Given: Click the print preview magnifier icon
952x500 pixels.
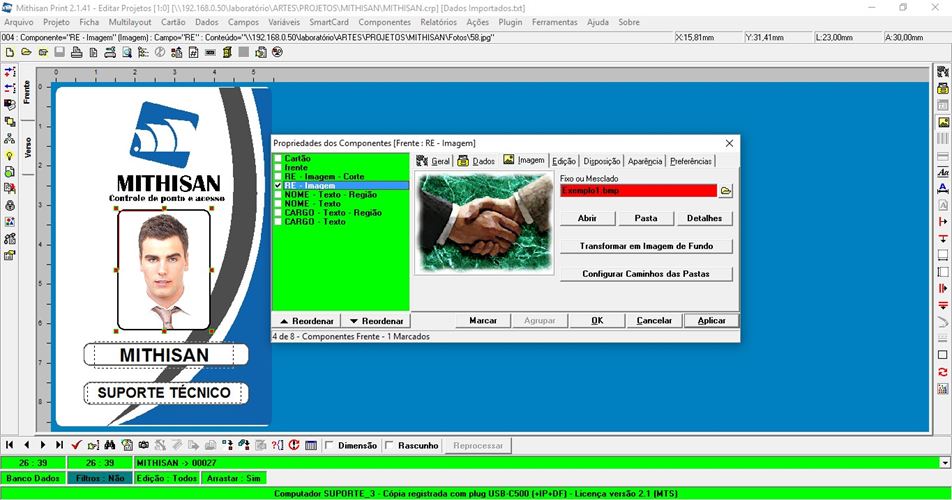Looking at the screenshot, I should click(x=127, y=53).
